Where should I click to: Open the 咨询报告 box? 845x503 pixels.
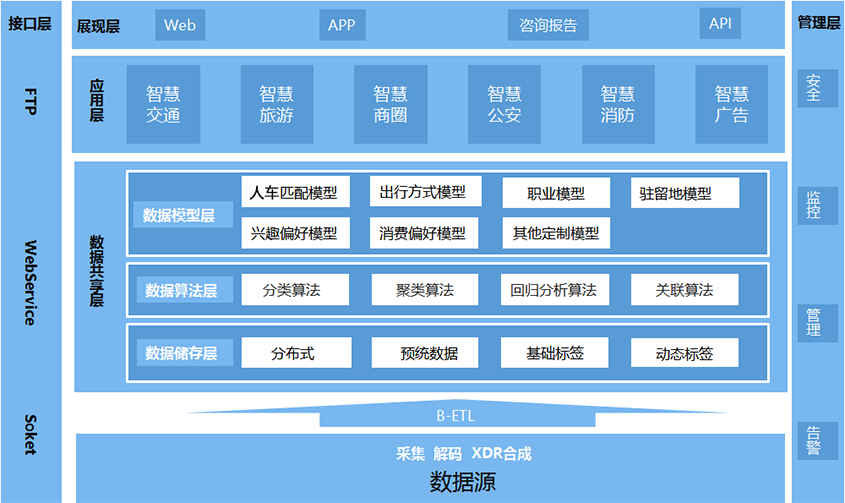[x=542, y=25]
